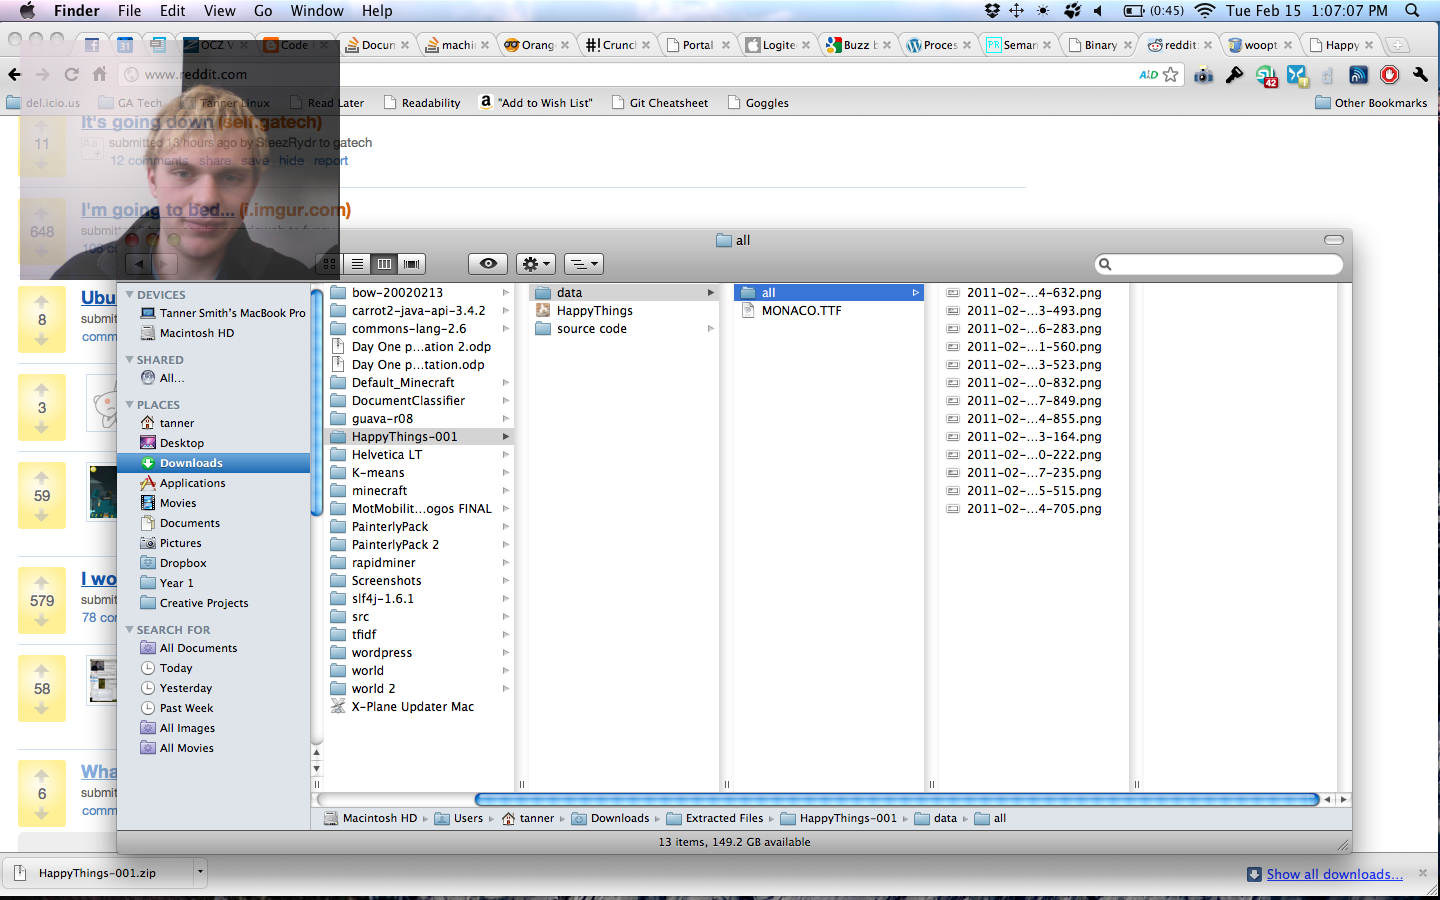Click the Chrome wrench settings icon
The height and width of the screenshot is (900, 1440).
click(x=1420, y=75)
